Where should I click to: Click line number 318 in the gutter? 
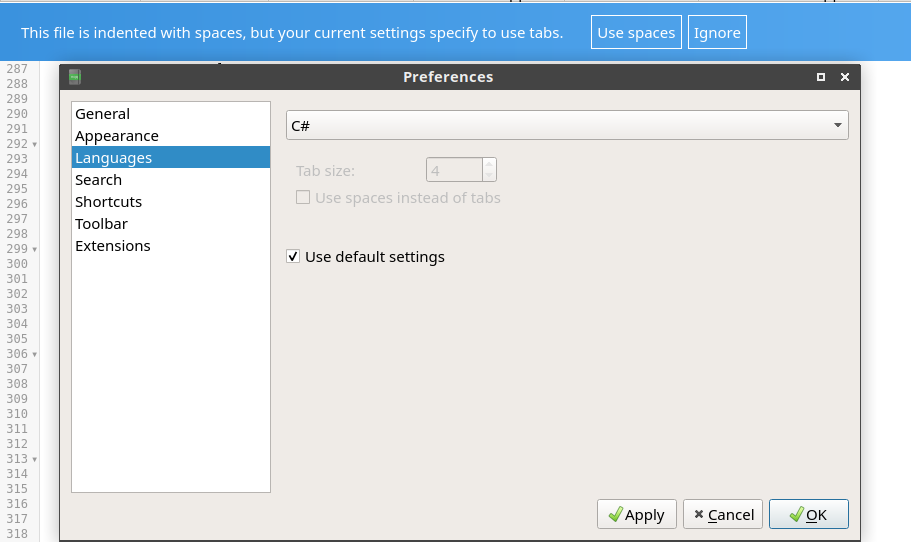(17, 533)
